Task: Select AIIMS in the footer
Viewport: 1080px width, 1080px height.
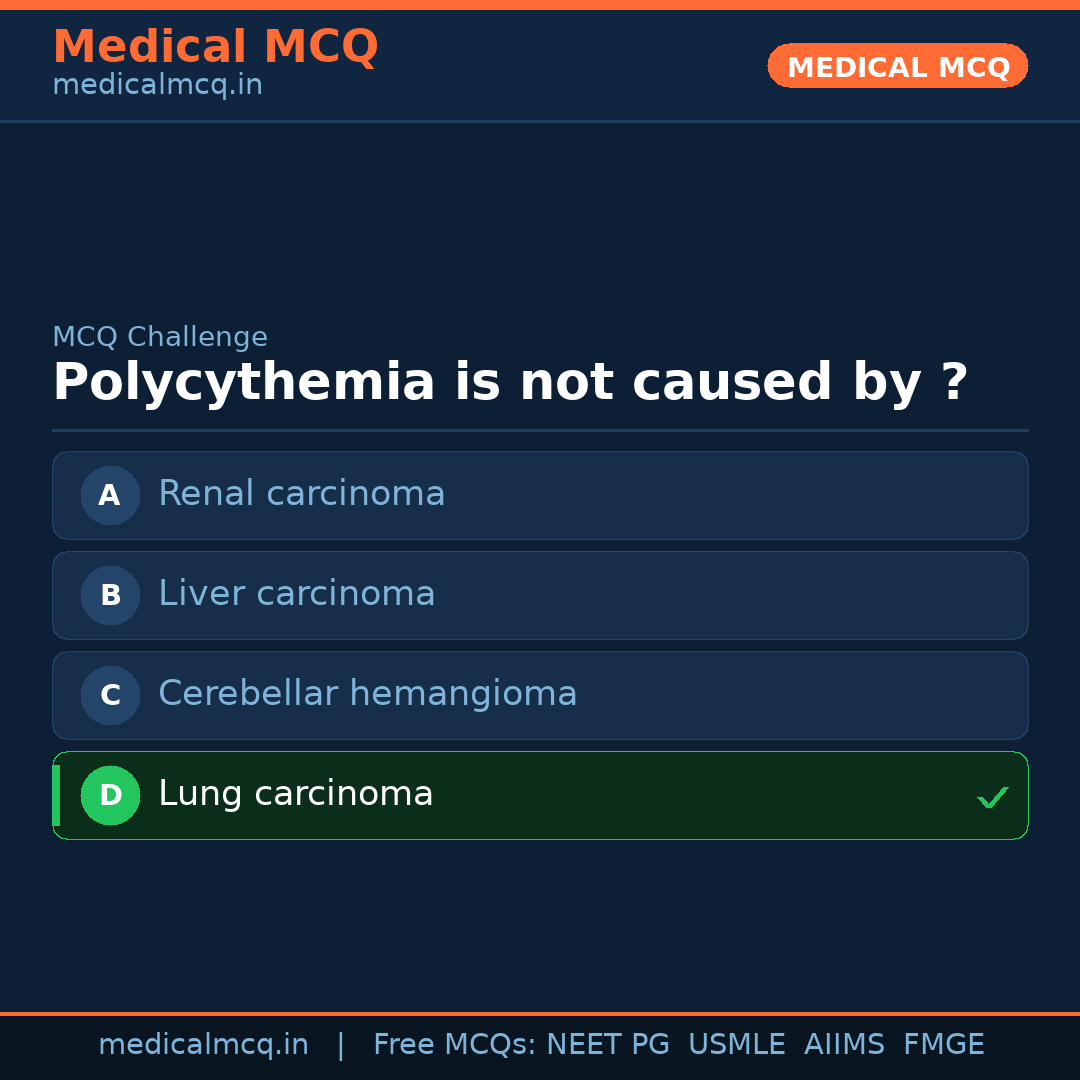Action: (x=844, y=1045)
